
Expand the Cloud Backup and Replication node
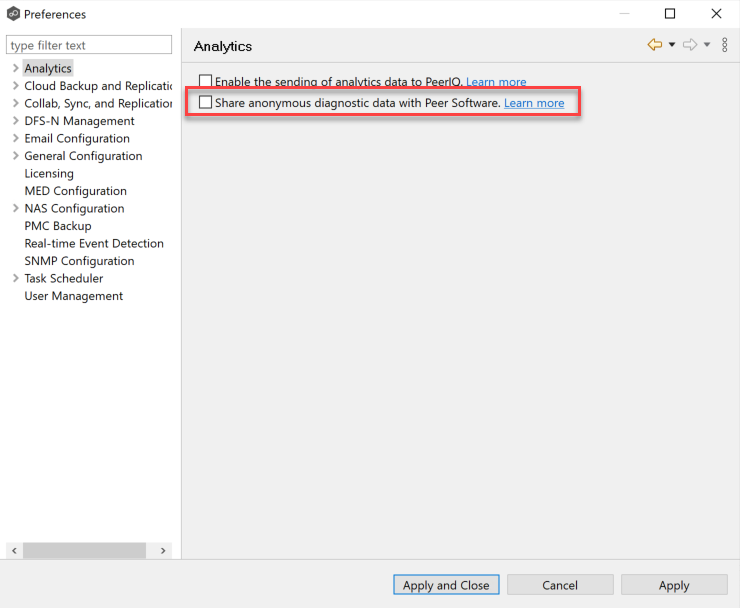coord(15,86)
